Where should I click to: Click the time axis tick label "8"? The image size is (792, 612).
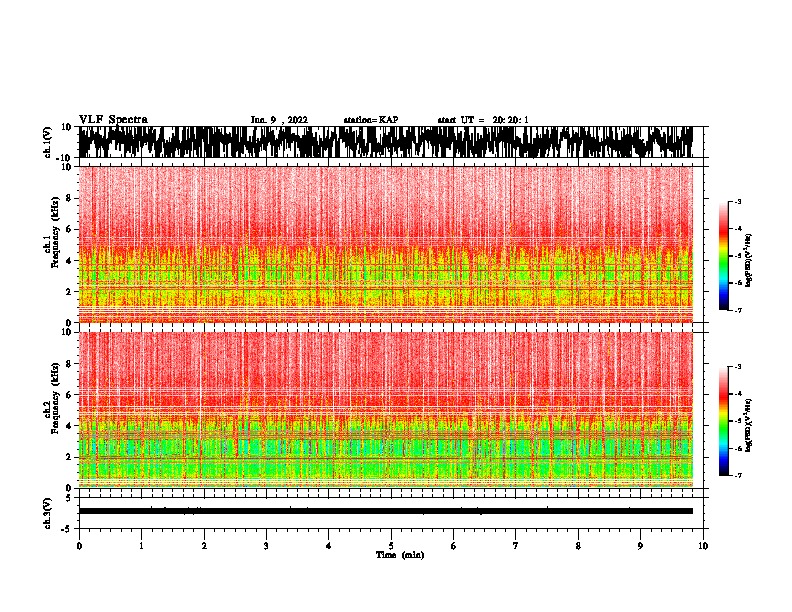click(x=578, y=546)
